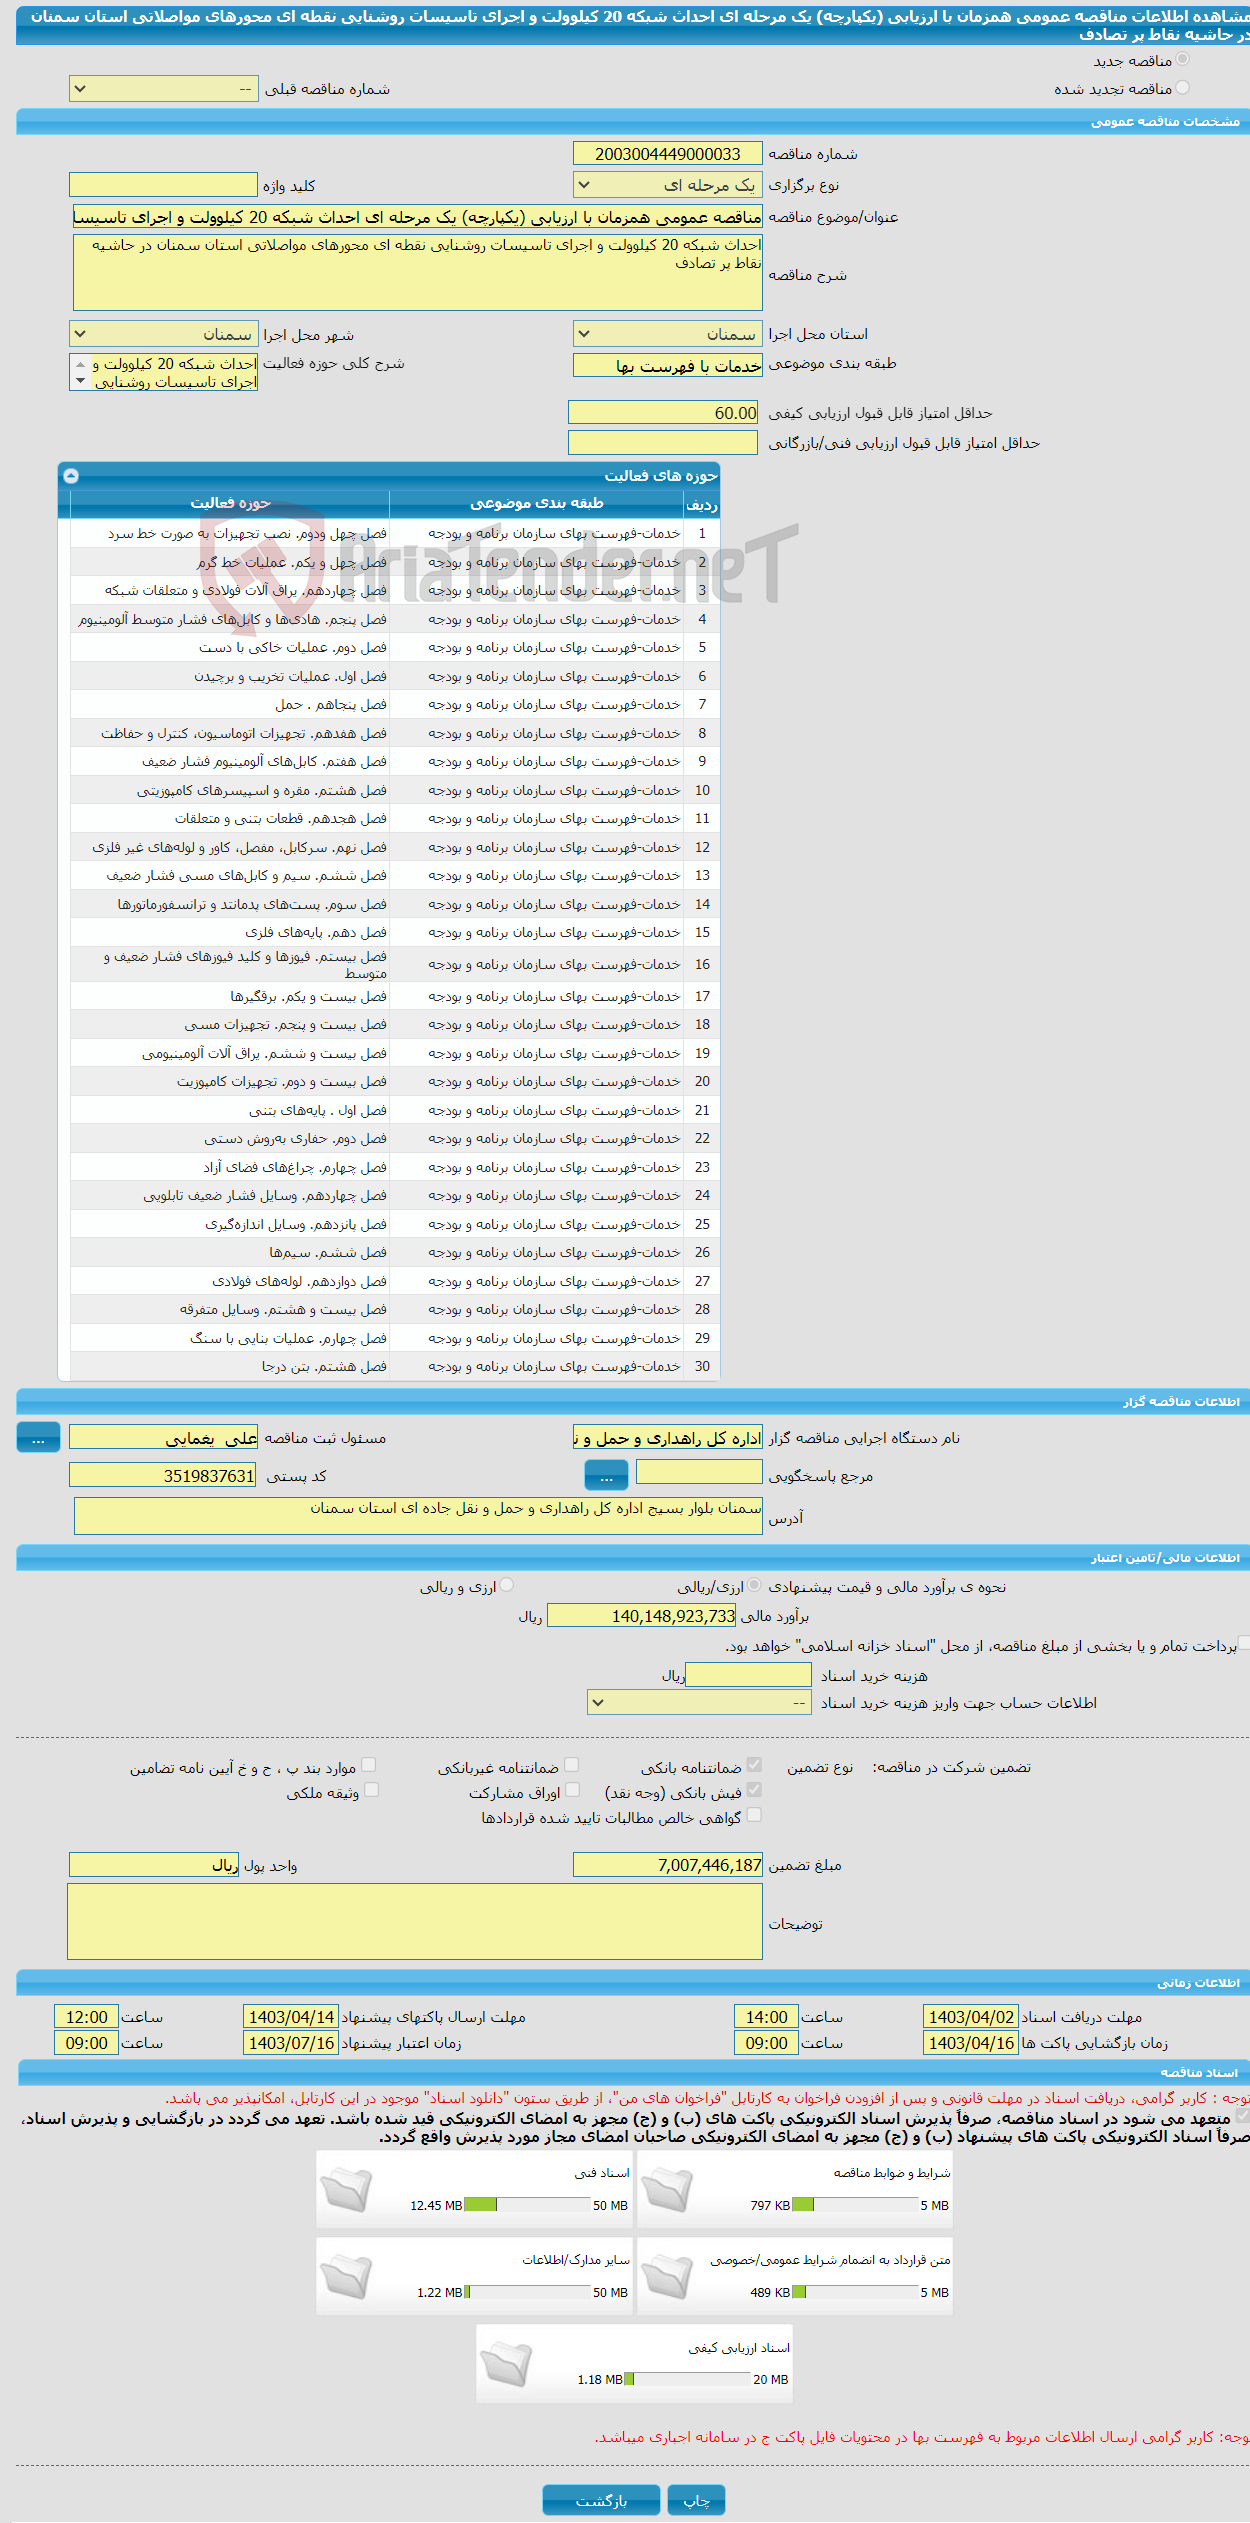
Task: Select the foreign and rial radio option
Action: pyautogui.click(x=507, y=1585)
